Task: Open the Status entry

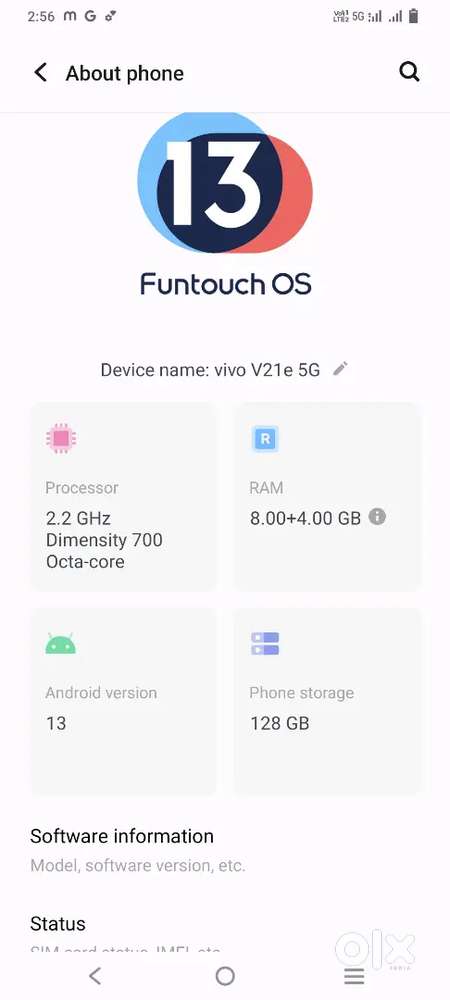Action: 225,933
